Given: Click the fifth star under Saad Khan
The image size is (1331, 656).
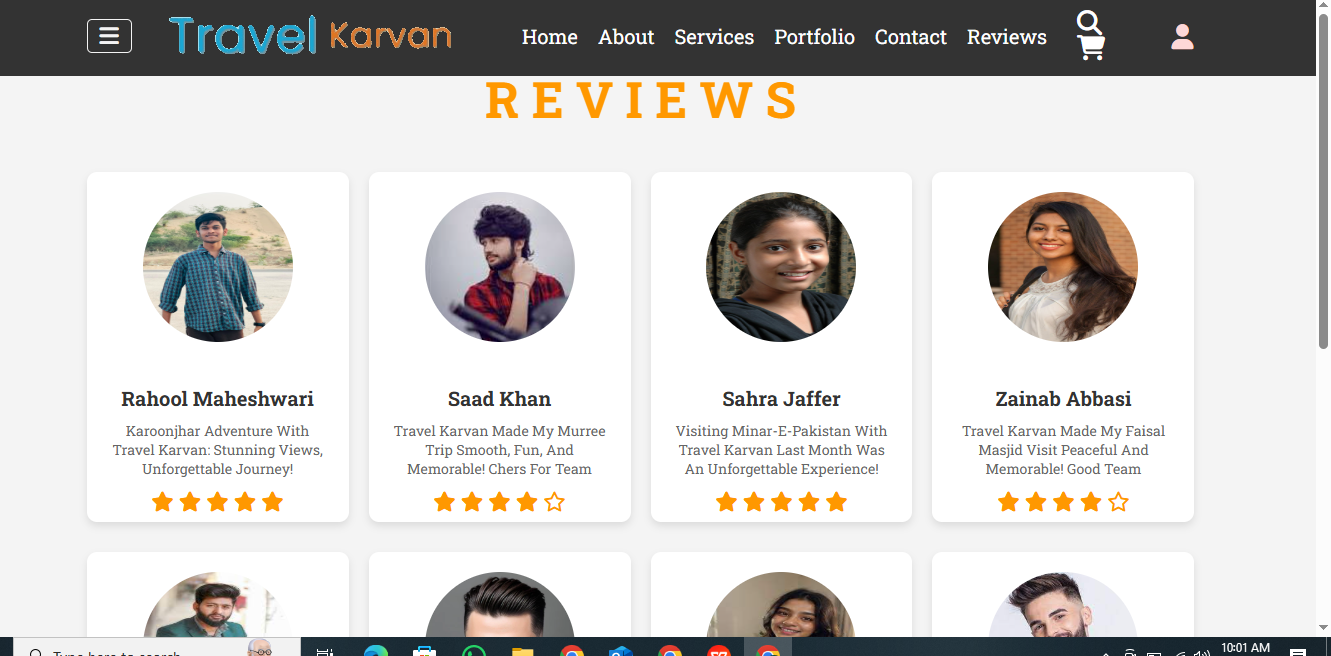Looking at the screenshot, I should (x=555, y=502).
